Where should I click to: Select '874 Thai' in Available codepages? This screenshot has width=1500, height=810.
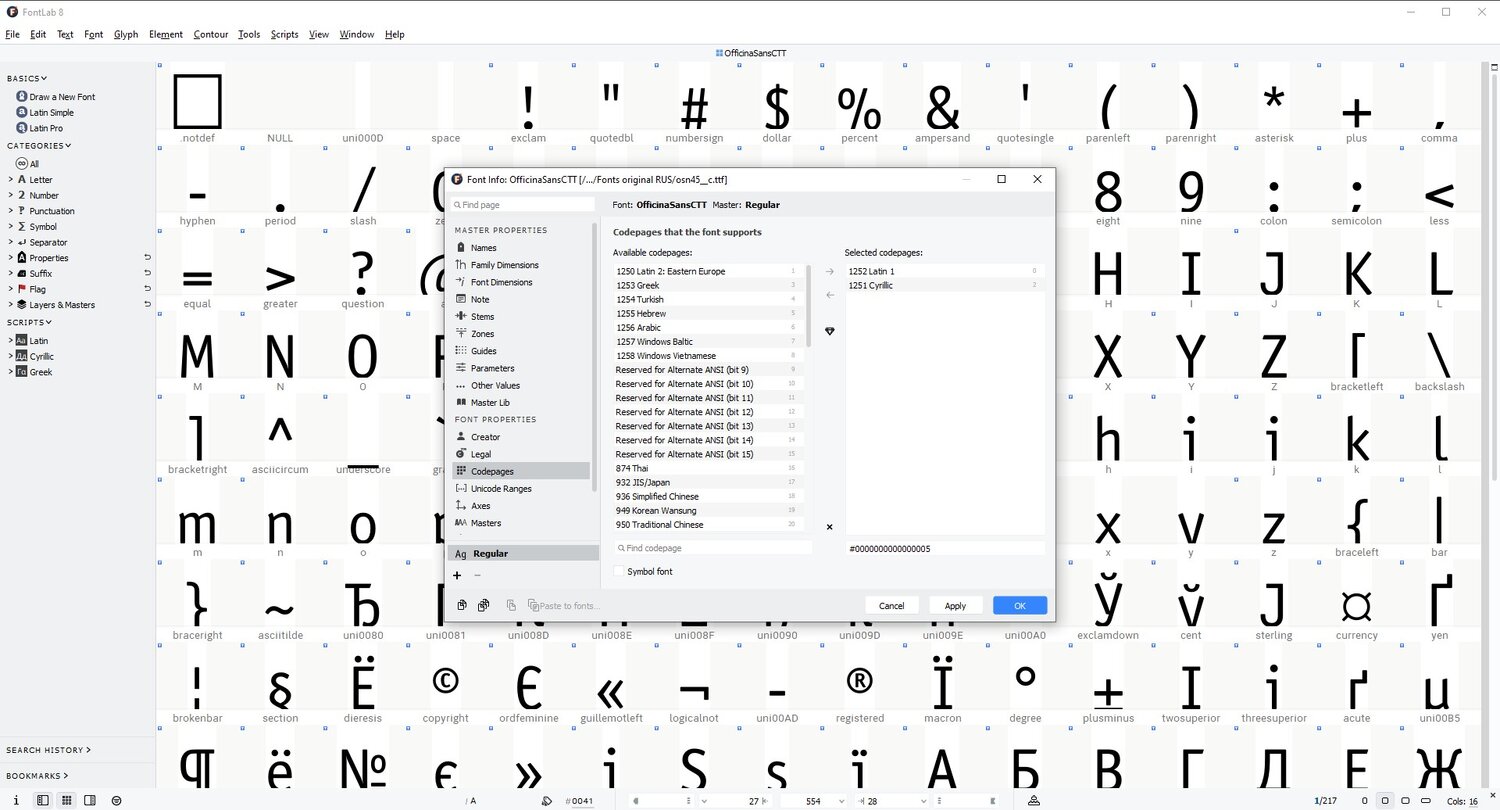coord(707,468)
